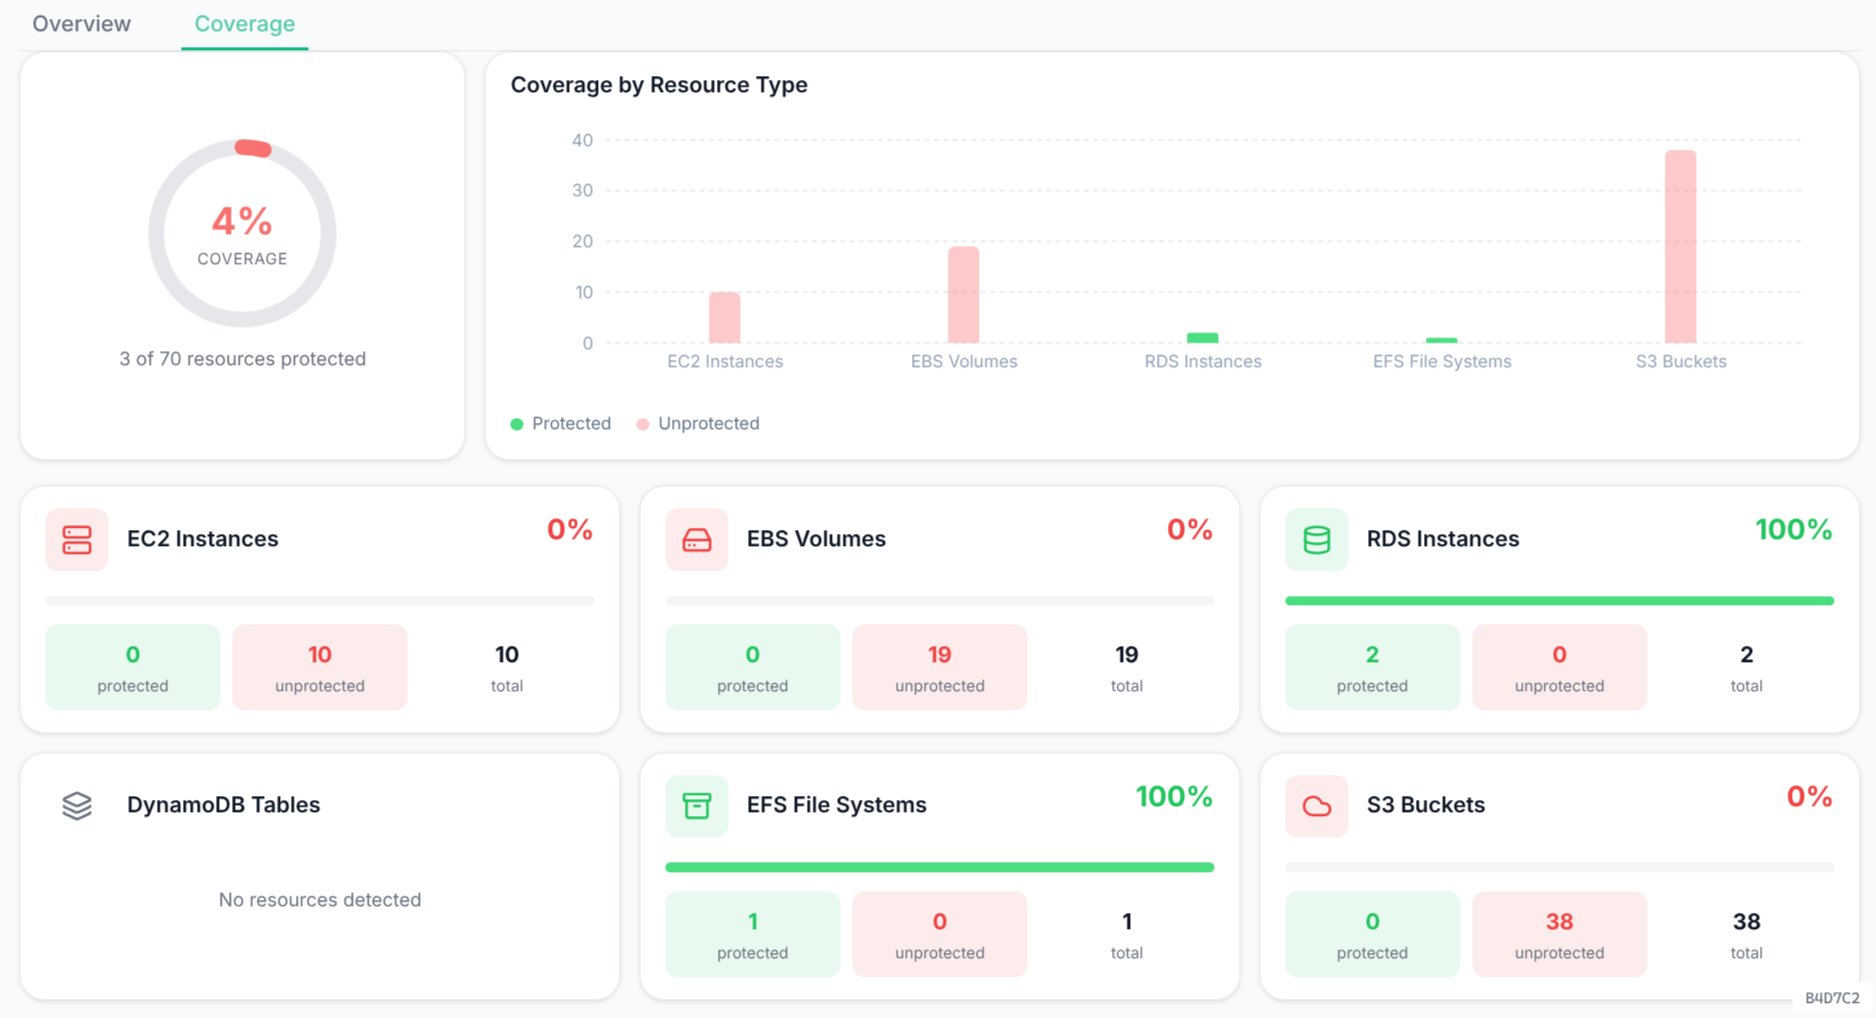Click the EFS File Systems archive icon
This screenshot has height=1018, width=1876.
pos(697,806)
